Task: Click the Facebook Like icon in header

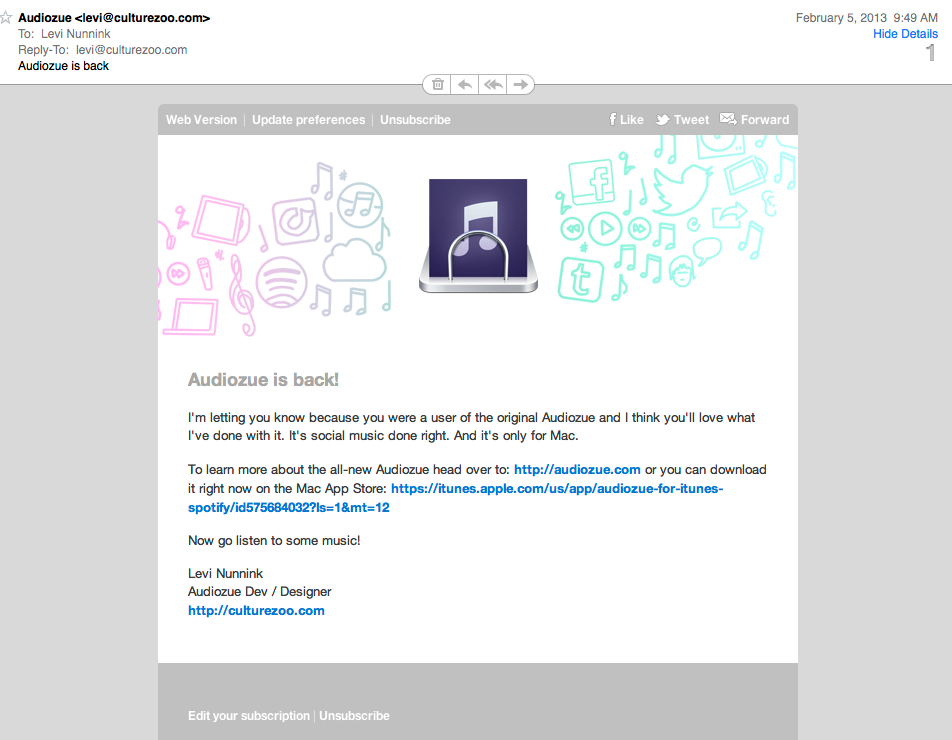Action: 613,119
